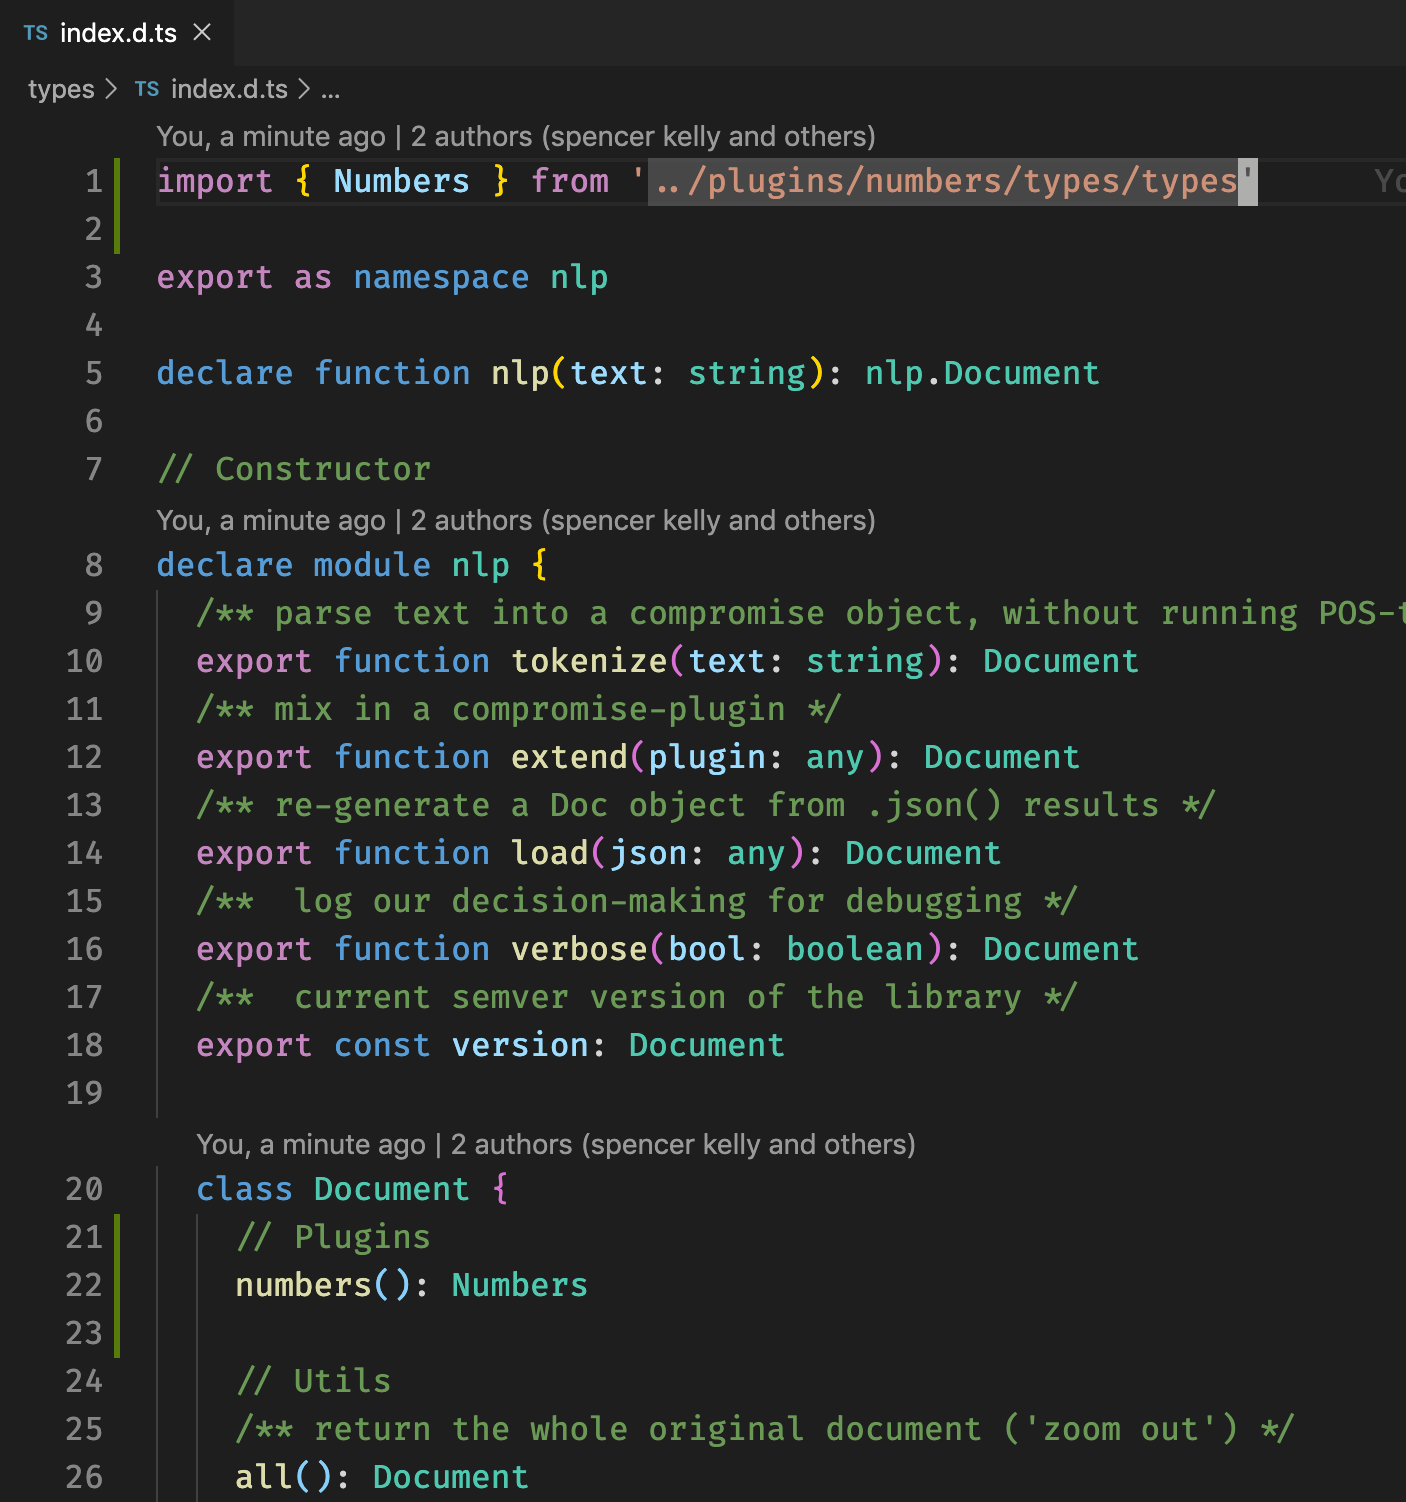Click line number 1 in the gutter
1406x1502 pixels.
94,181
